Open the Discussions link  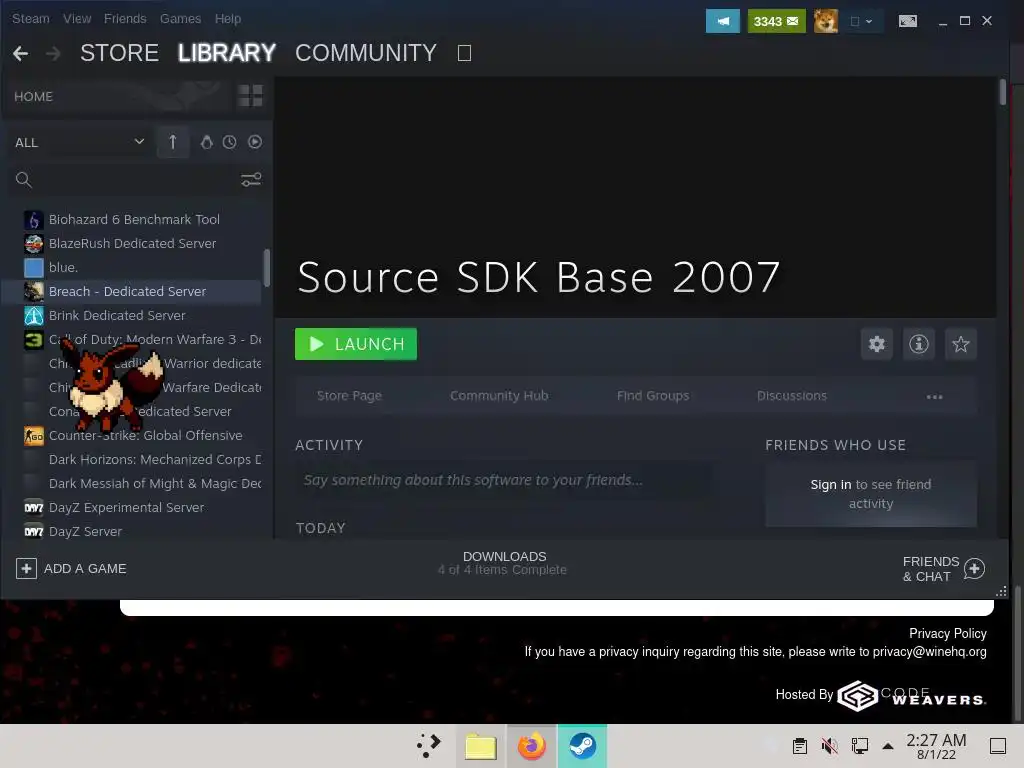[x=792, y=396]
